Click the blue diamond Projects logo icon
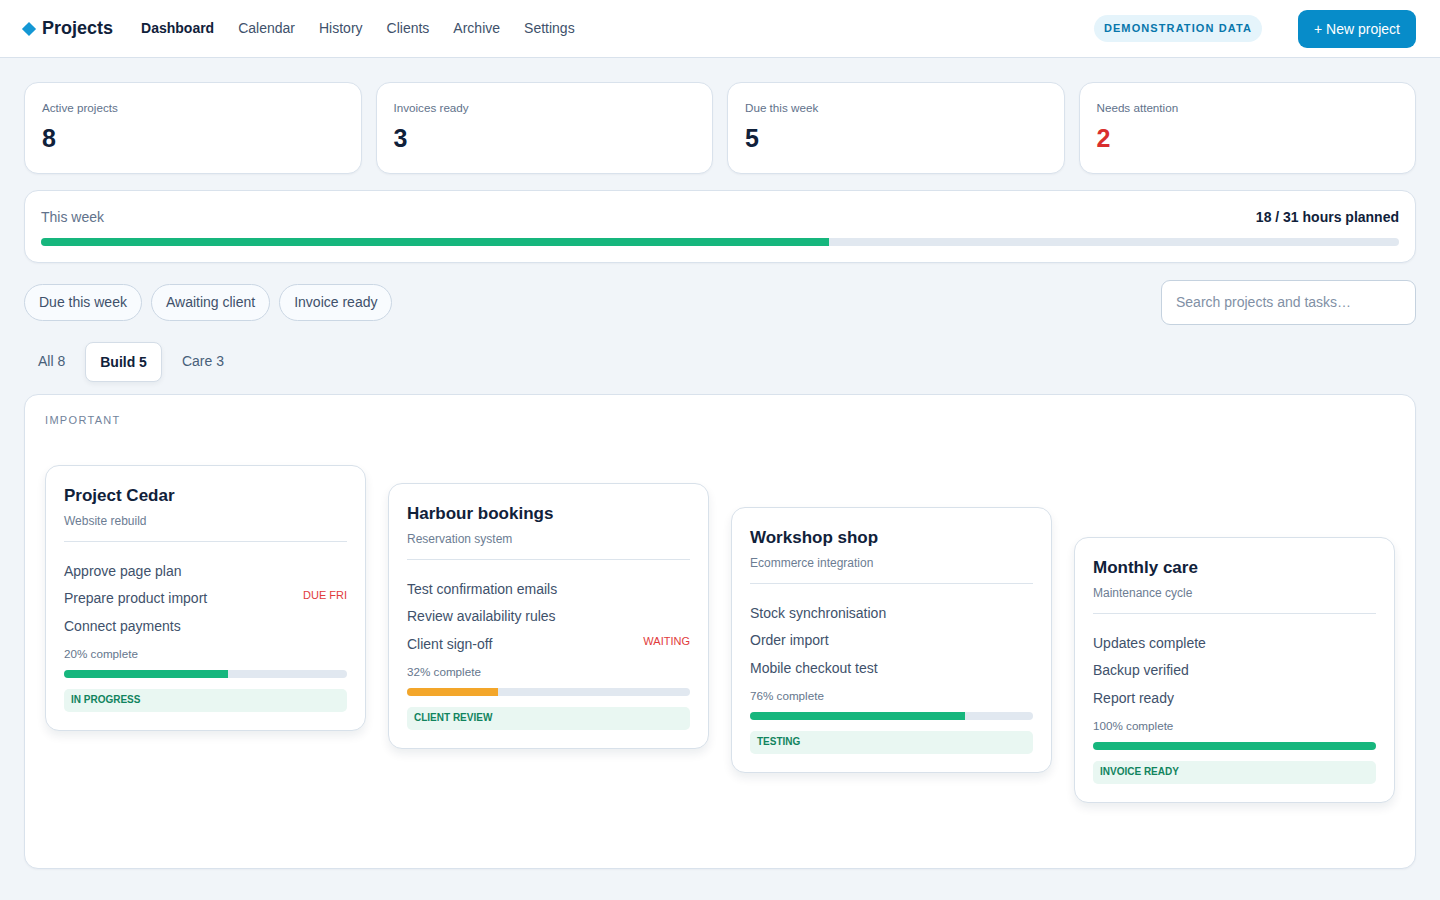This screenshot has width=1440, height=900. pos(29,29)
